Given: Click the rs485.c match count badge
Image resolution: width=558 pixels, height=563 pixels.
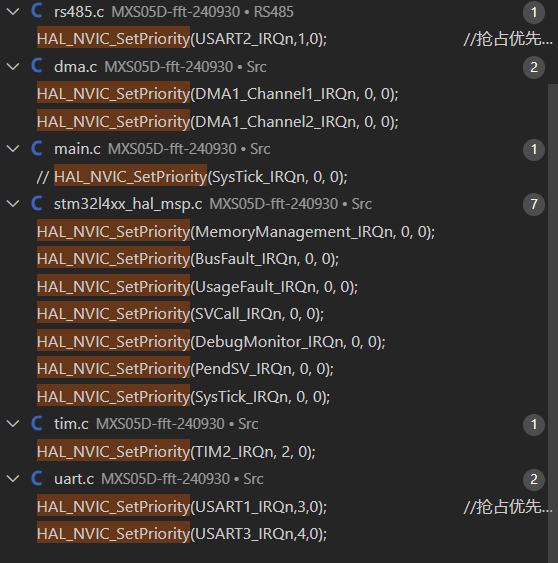Looking at the screenshot, I should (x=534, y=13).
